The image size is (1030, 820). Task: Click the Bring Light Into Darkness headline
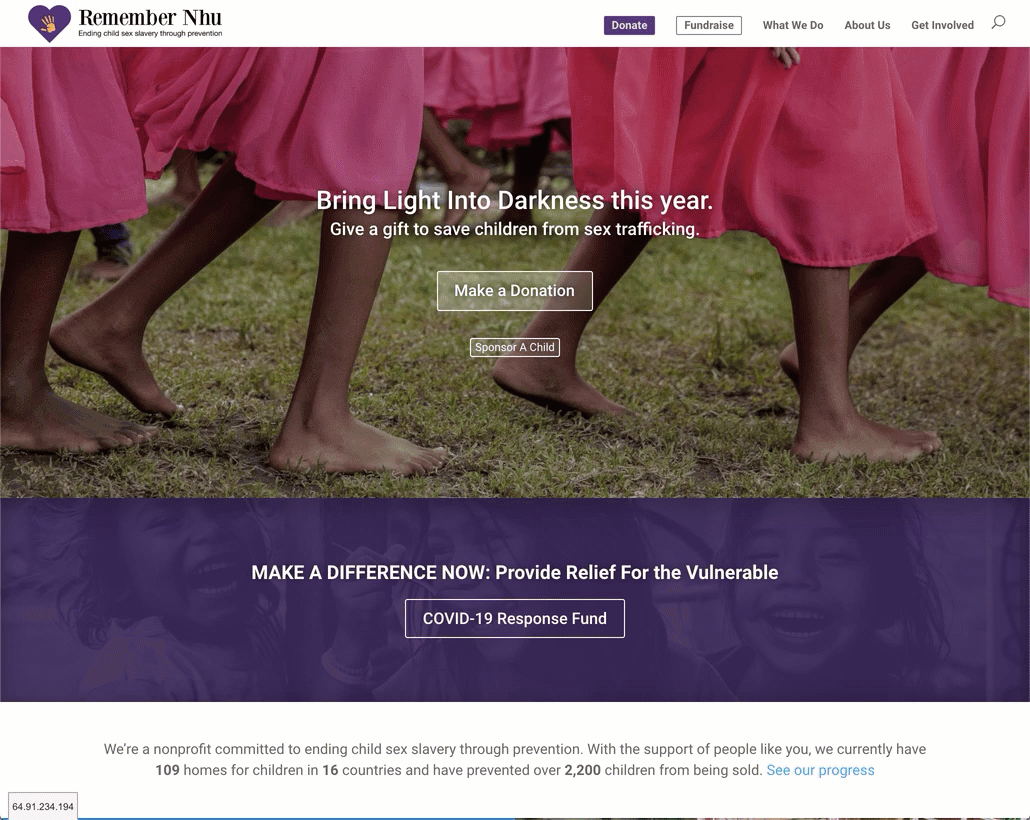[x=515, y=200]
